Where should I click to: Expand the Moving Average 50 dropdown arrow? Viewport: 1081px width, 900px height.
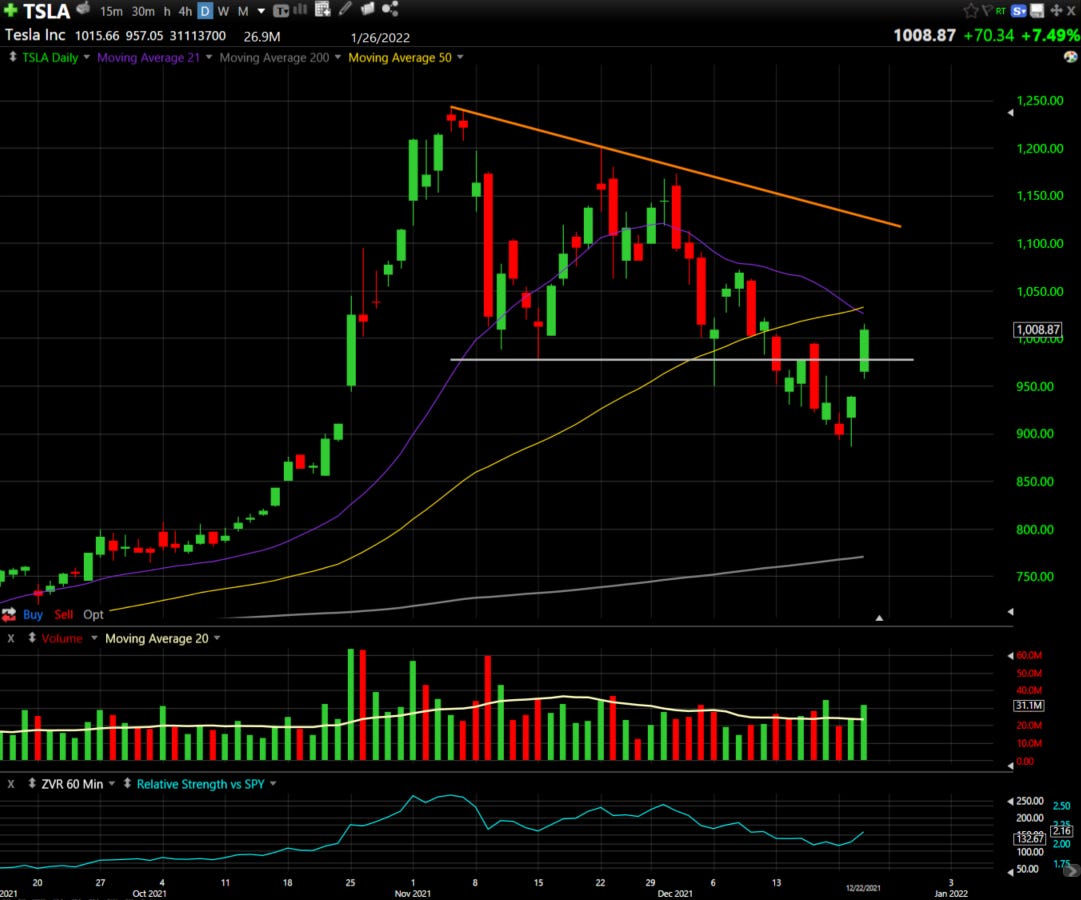[x=460, y=57]
